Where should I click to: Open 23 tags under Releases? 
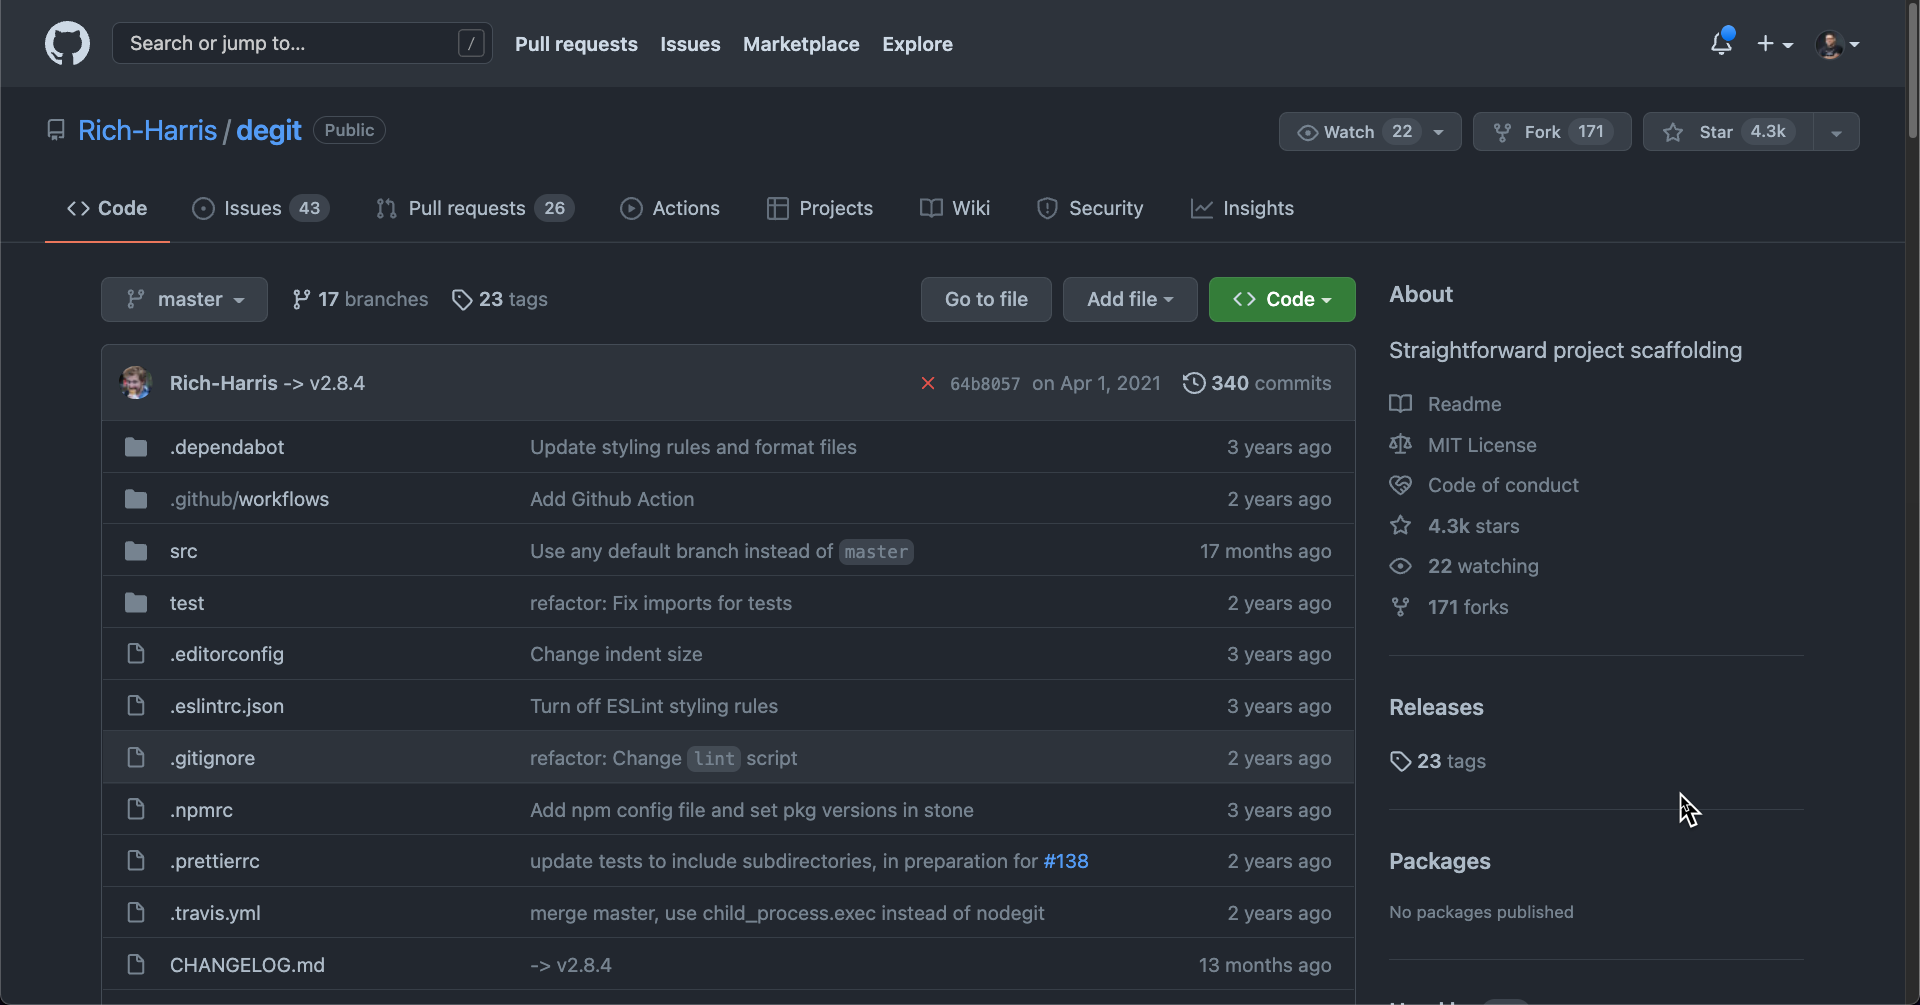click(1438, 761)
